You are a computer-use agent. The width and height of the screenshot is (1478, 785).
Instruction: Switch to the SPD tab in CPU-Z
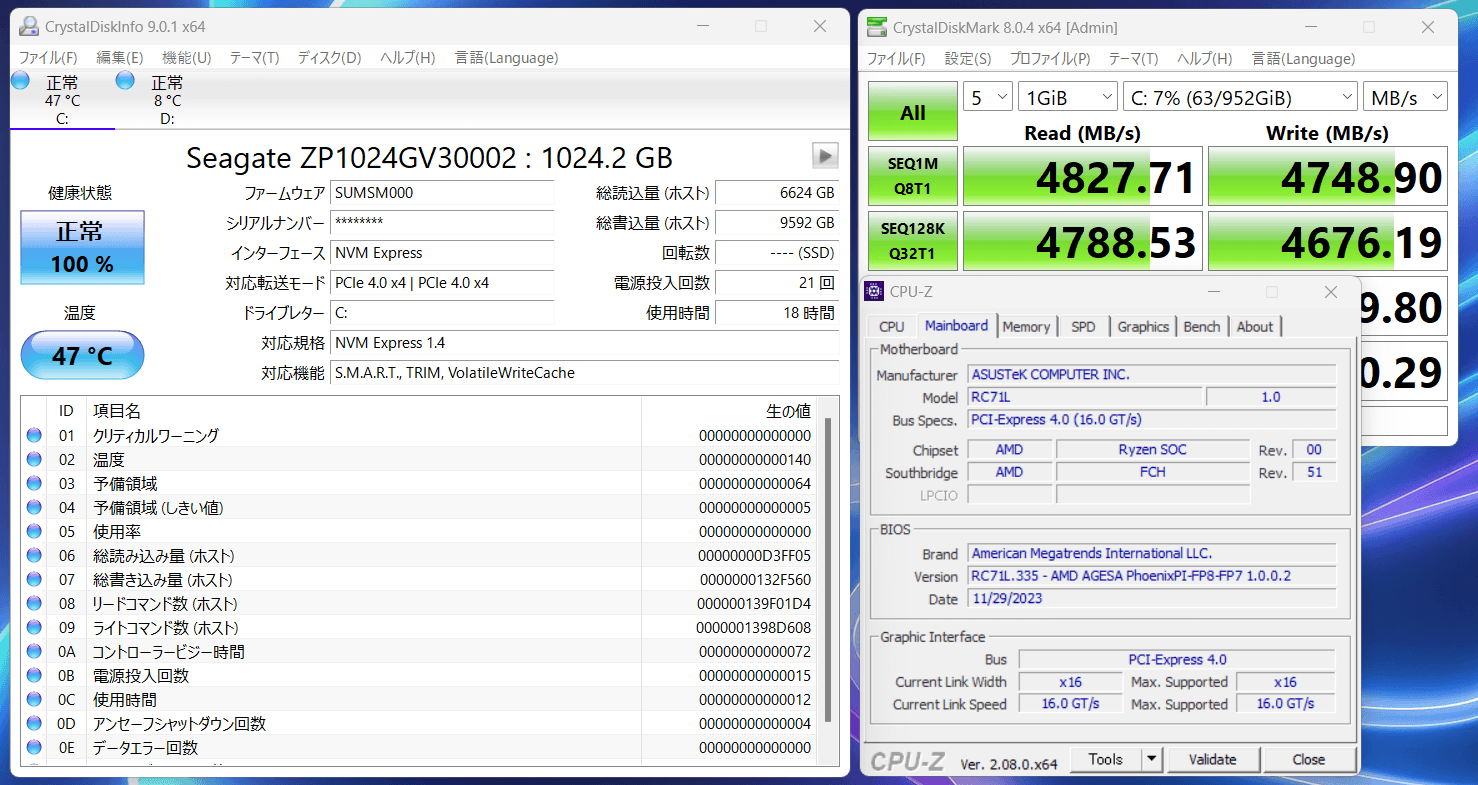coord(1083,326)
